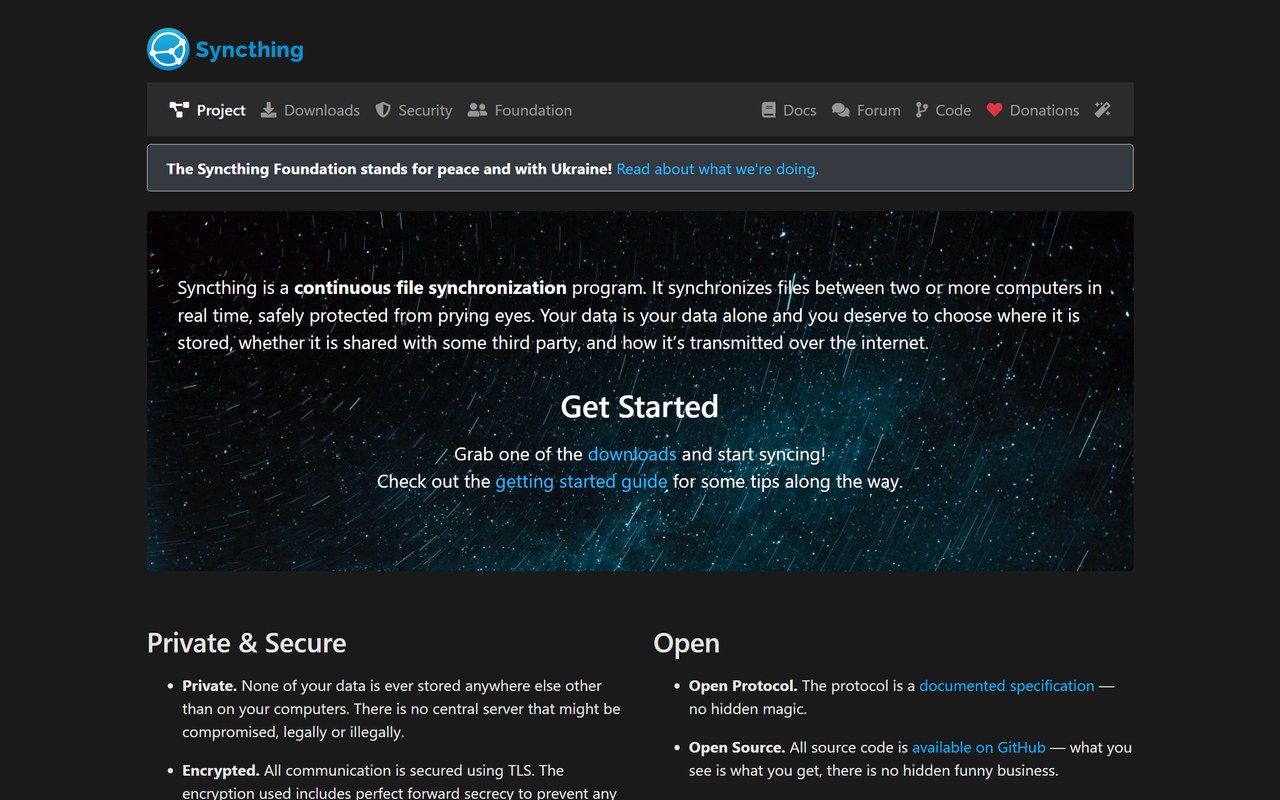Follow 'Read about what we're doing.' link
The image size is (1280, 800).
coord(717,169)
